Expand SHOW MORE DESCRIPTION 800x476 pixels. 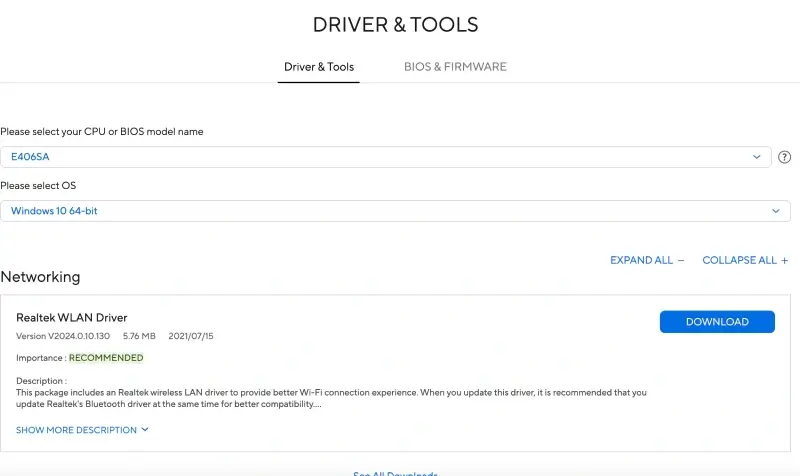[x=82, y=430]
